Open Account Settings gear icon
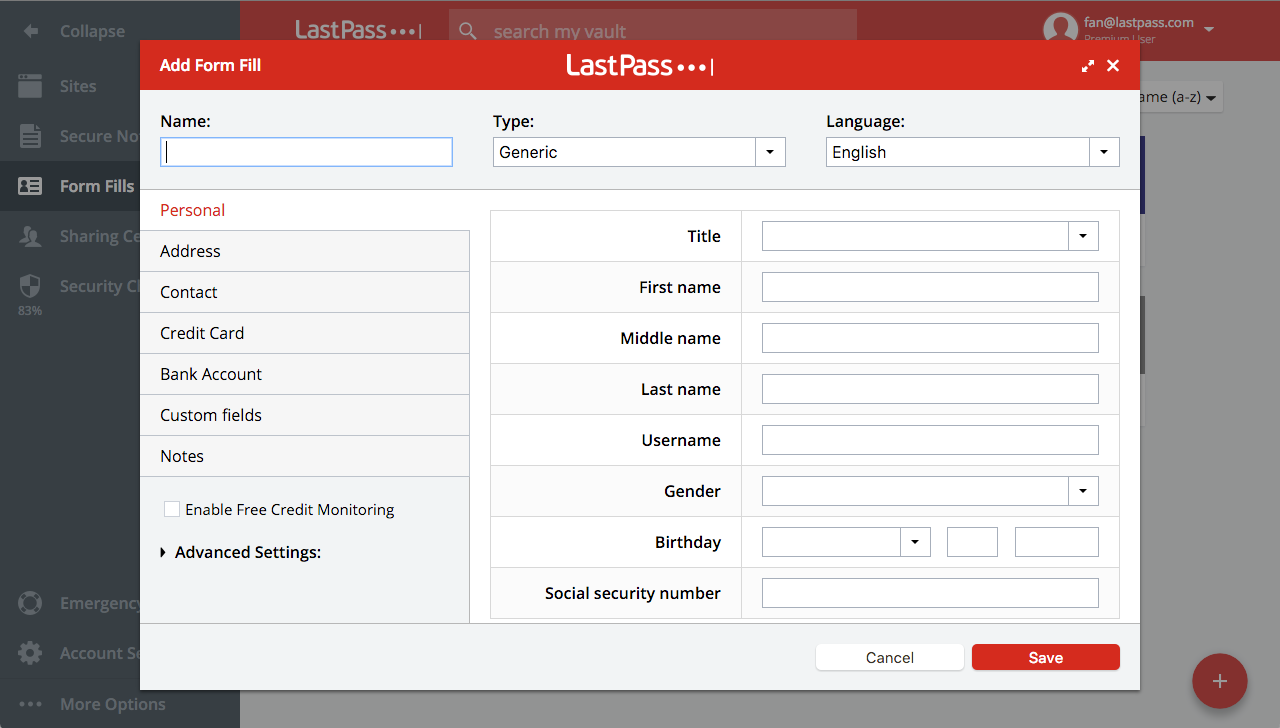The image size is (1280, 728). coord(30,653)
